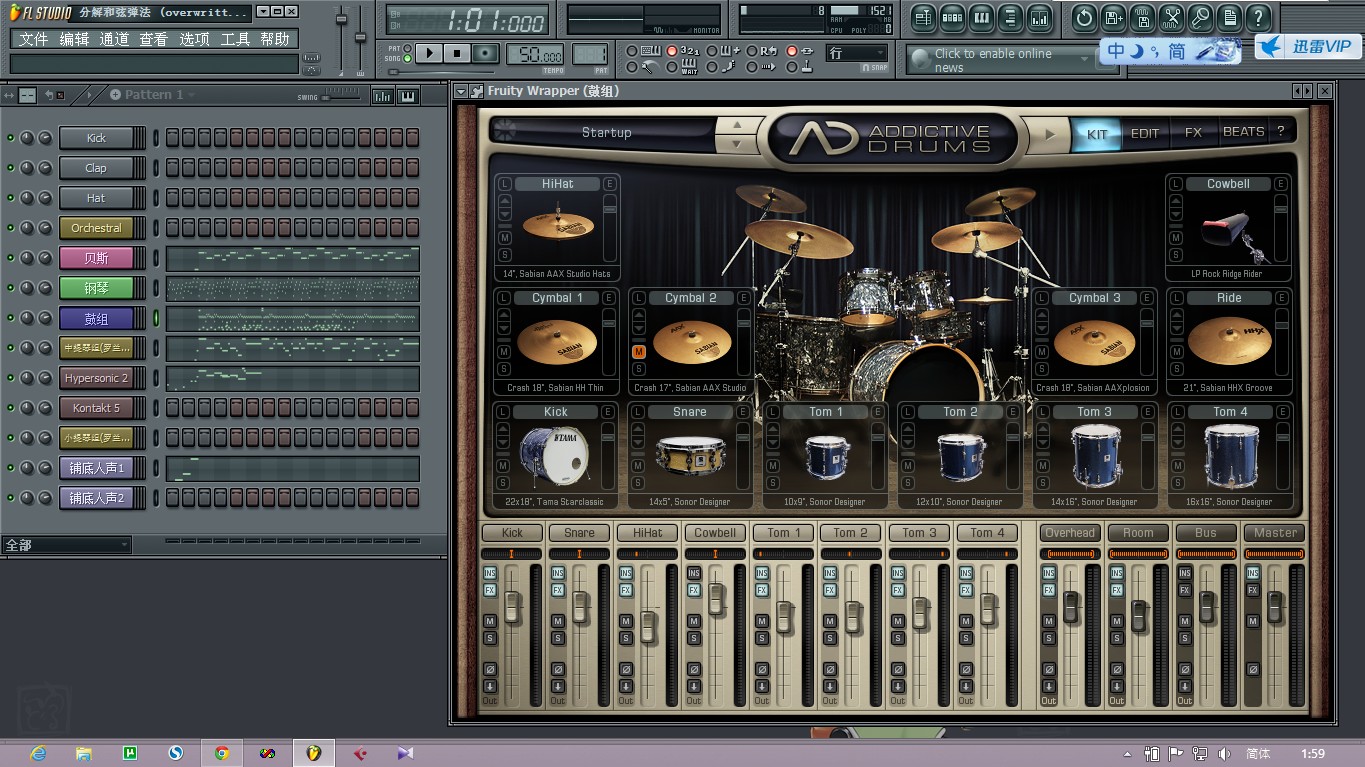
Task: Click the Master mixer strip label
Action: (x=1275, y=533)
